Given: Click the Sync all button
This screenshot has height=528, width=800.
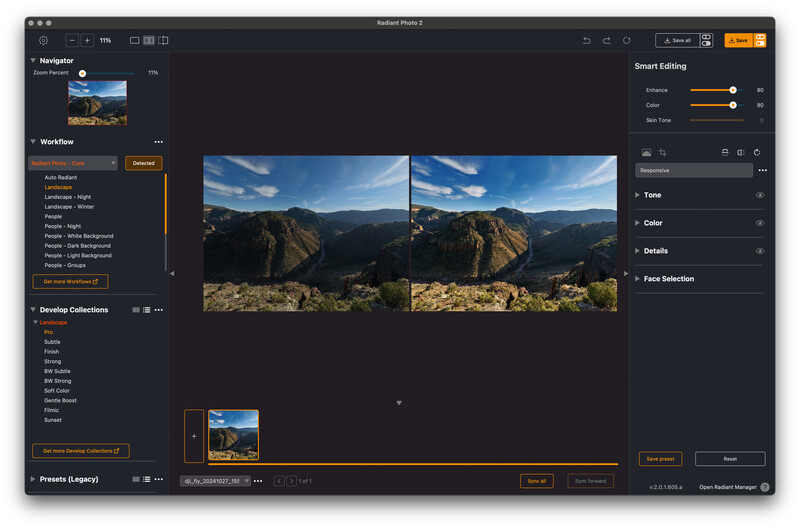Looking at the screenshot, I should coord(537,481).
